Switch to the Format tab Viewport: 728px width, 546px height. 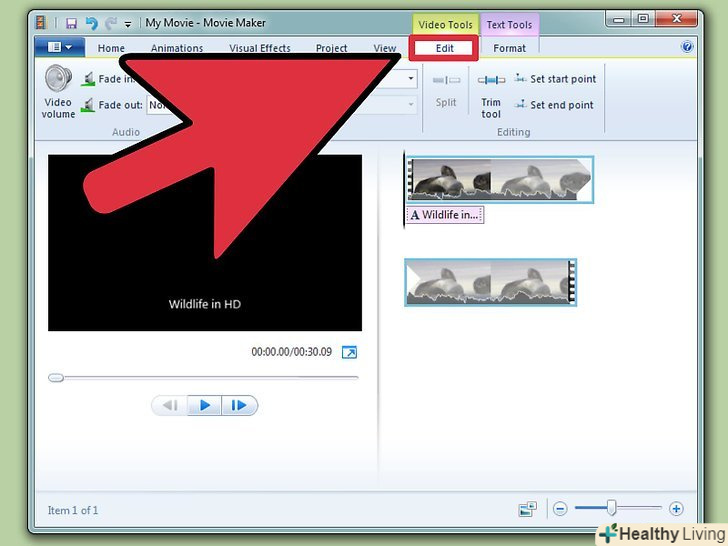(509, 48)
